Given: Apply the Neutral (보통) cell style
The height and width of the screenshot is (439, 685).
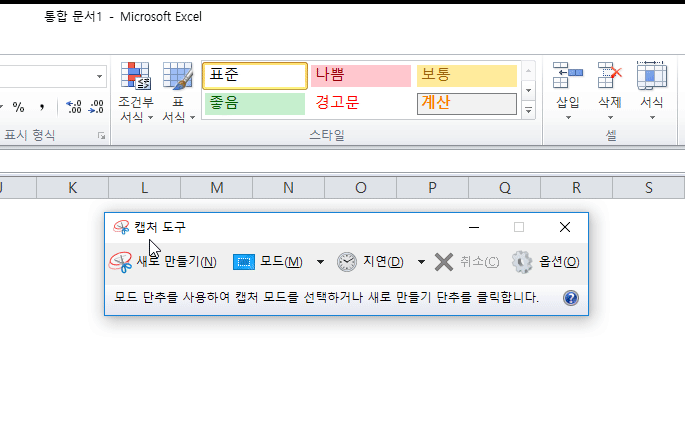Looking at the screenshot, I should point(467,76).
